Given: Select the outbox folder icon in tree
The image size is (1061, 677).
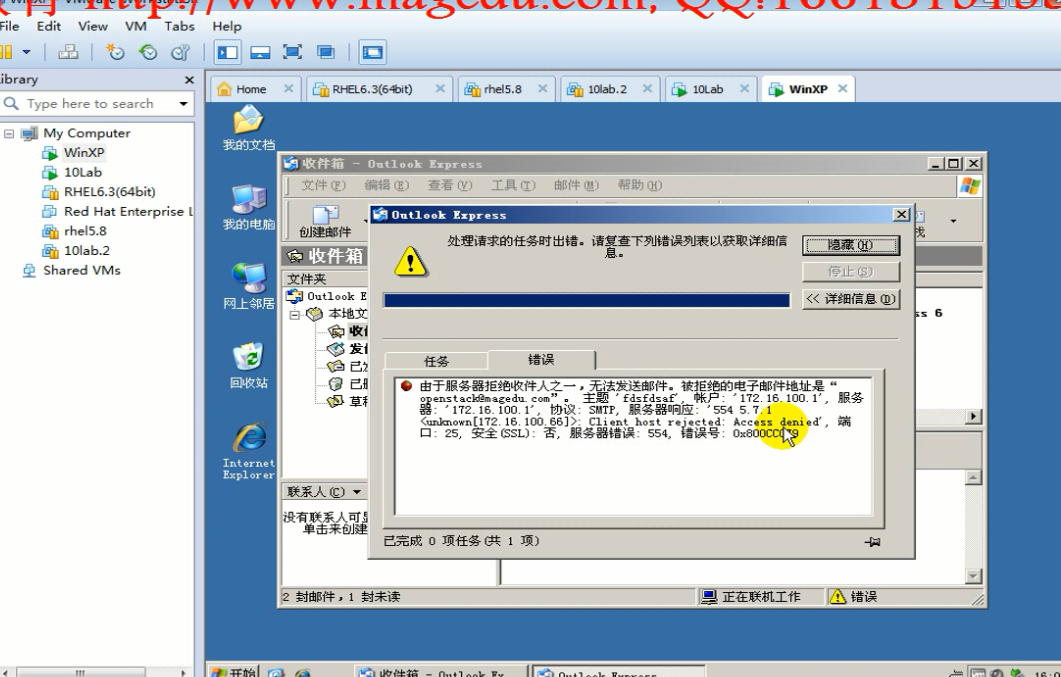Looking at the screenshot, I should point(336,349).
